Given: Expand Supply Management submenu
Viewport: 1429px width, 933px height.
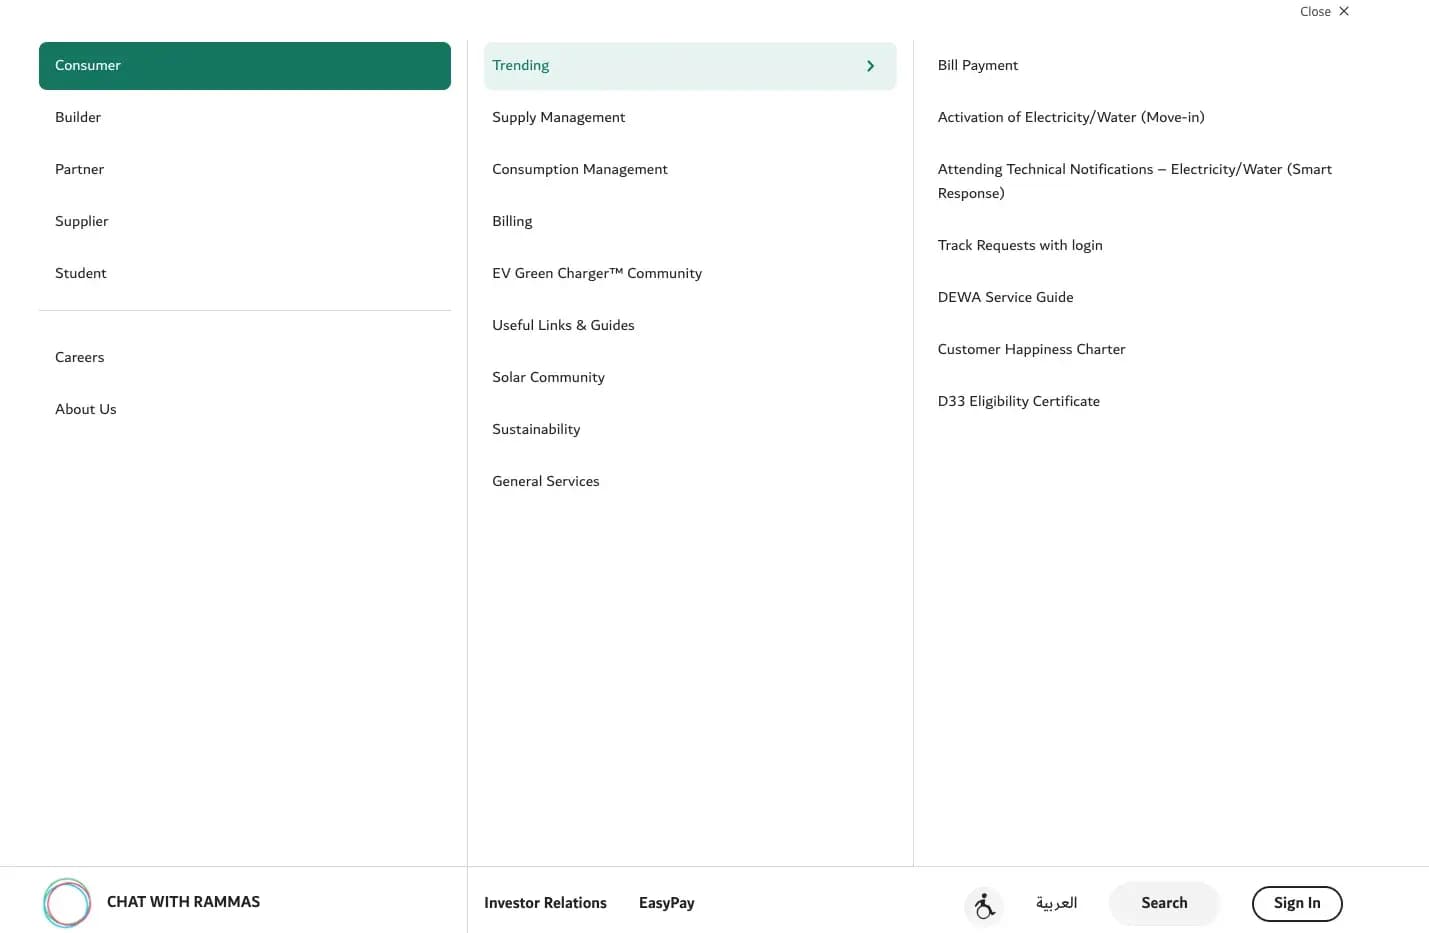Looking at the screenshot, I should (558, 118).
